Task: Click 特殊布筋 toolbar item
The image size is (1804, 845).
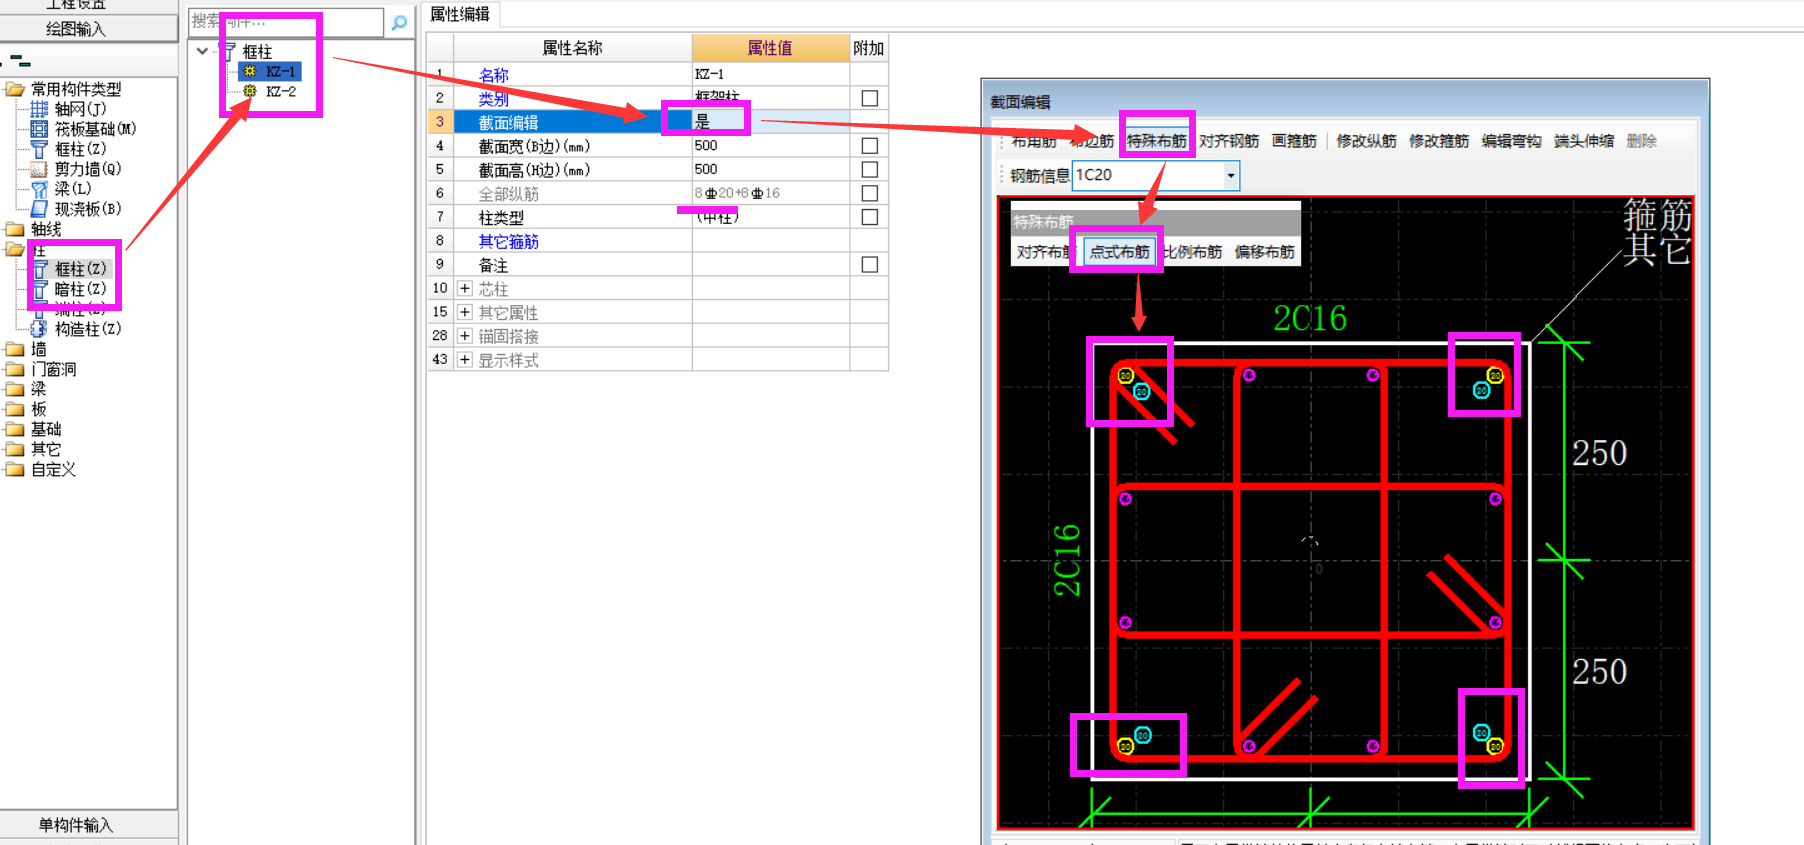Action: pos(1156,141)
